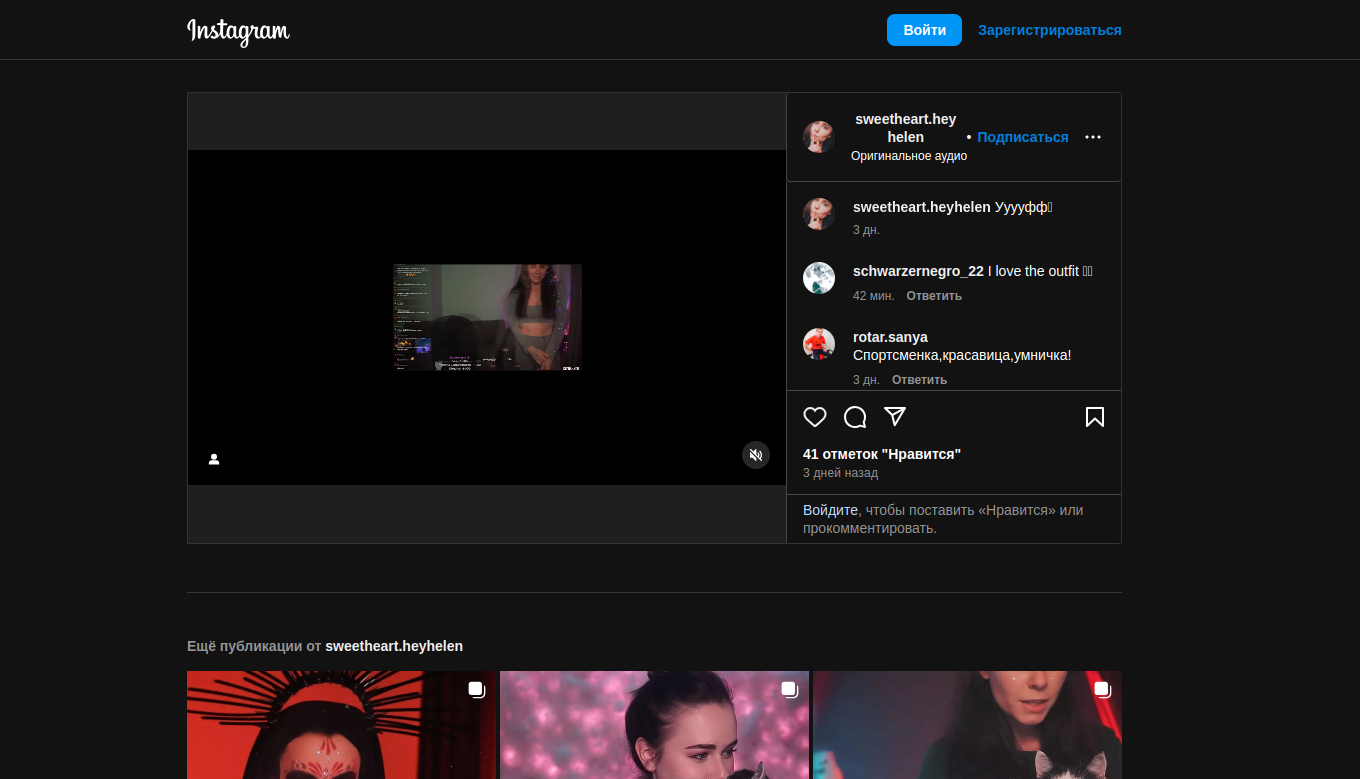This screenshot has height=779, width=1360.
Task: Open rotar.sanya commenter avatar
Action: point(819,344)
